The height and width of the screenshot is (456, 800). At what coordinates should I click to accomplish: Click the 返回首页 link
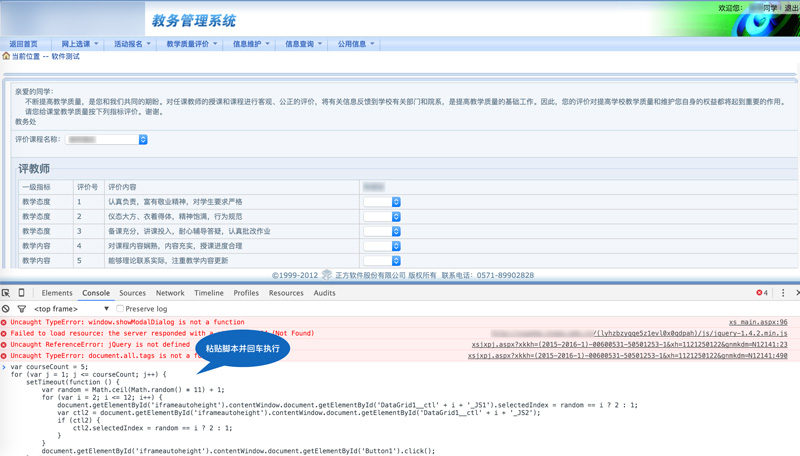point(23,44)
